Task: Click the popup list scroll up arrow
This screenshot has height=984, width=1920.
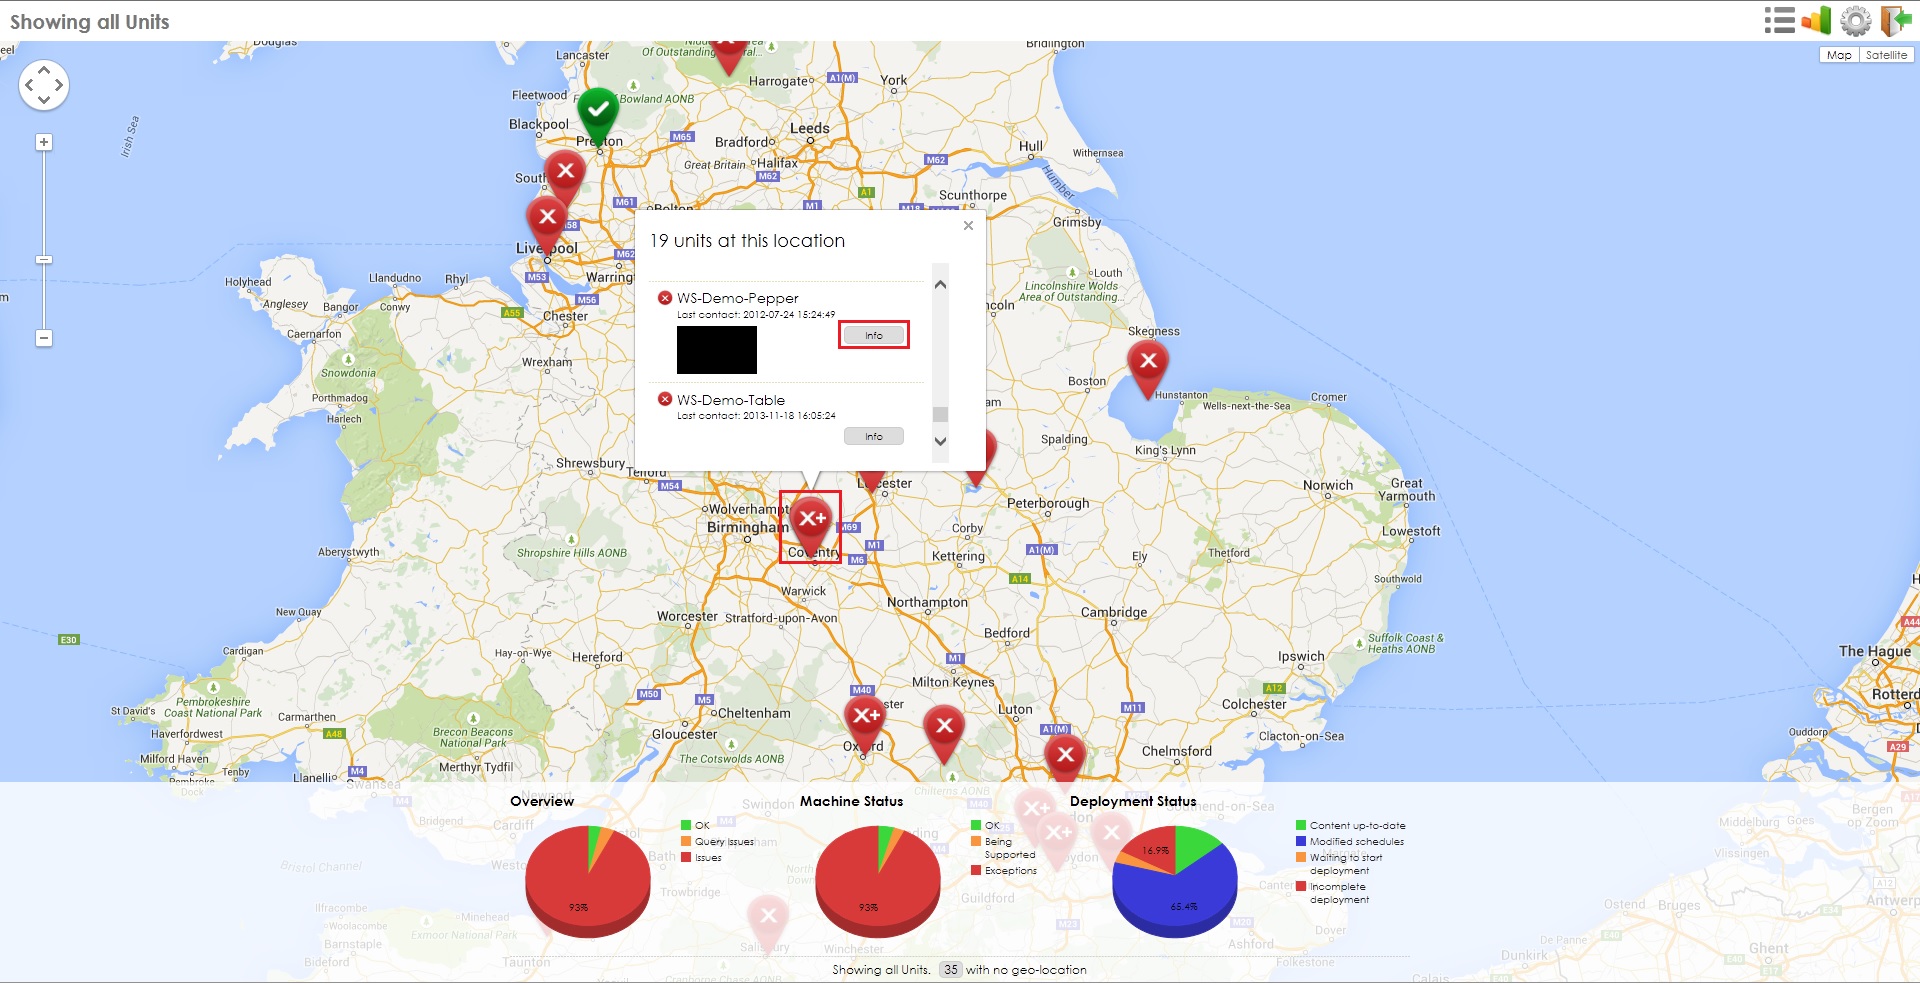Action: click(x=940, y=285)
